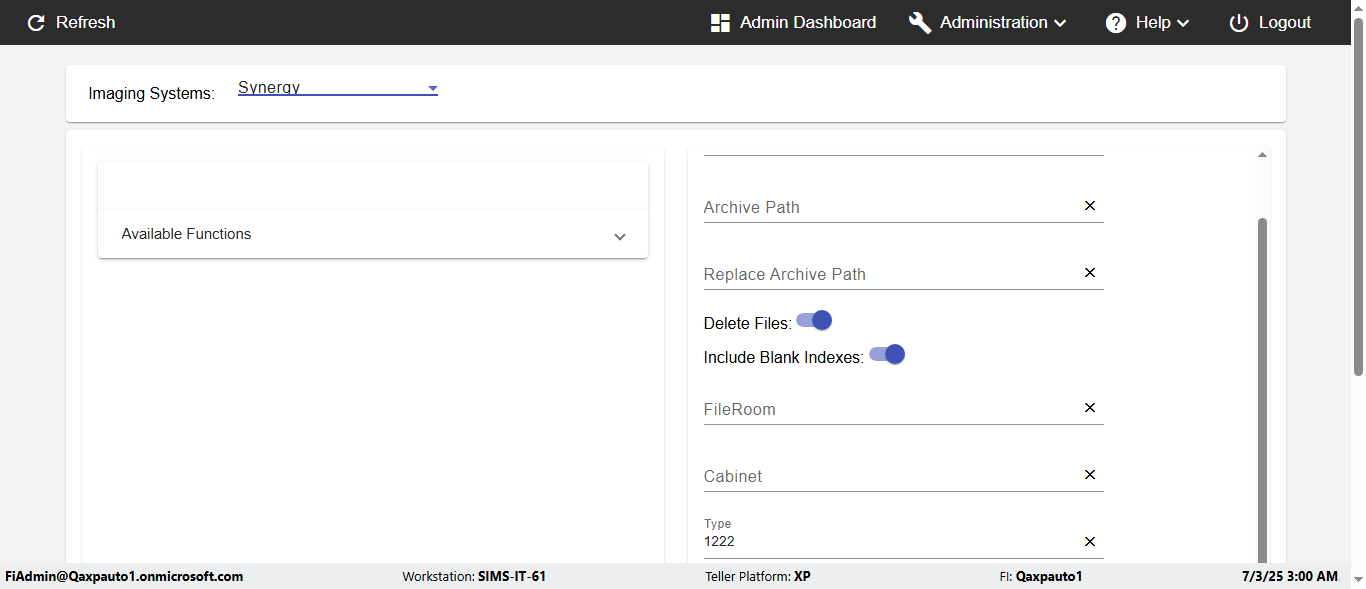This screenshot has width=1366, height=589.
Task: Open the Imaging Systems dropdown
Action: coord(338,88)
